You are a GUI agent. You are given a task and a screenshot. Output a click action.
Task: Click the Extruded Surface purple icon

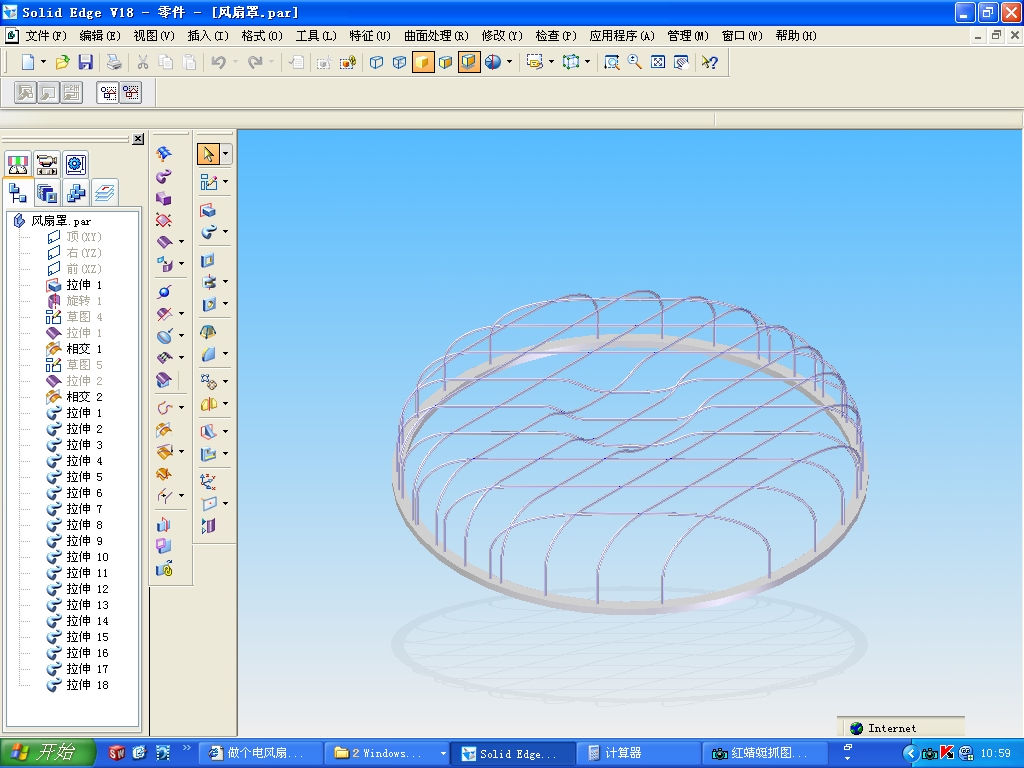164,242
